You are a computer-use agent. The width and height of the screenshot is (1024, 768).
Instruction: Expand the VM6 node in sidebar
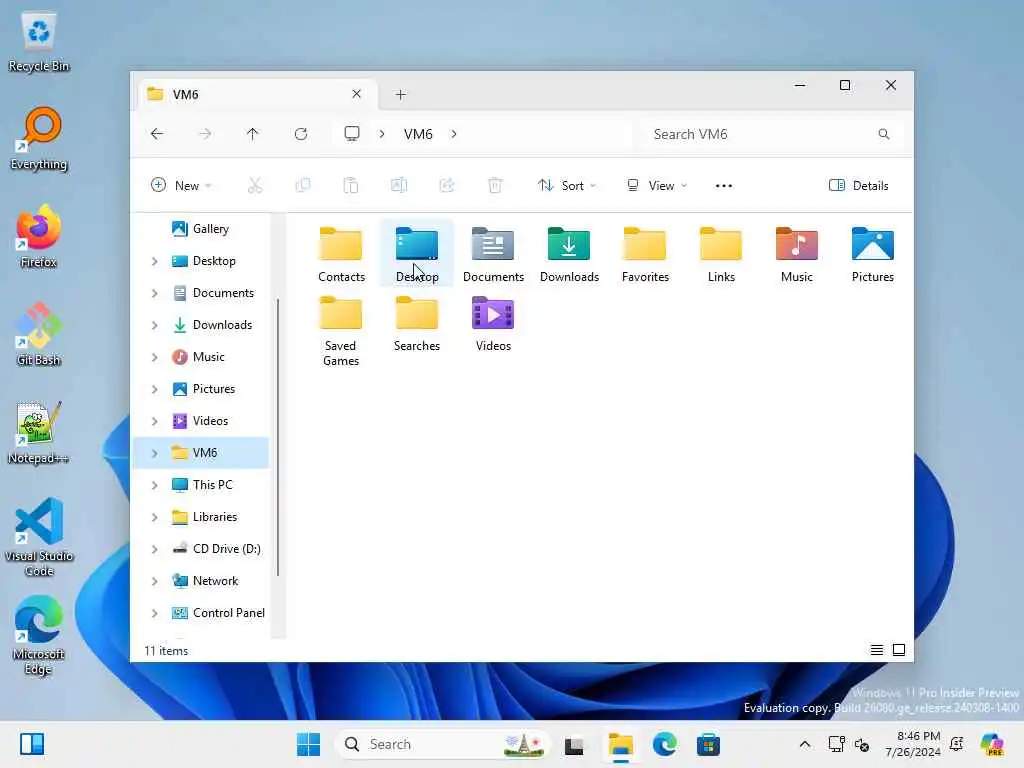click(154, 453)
